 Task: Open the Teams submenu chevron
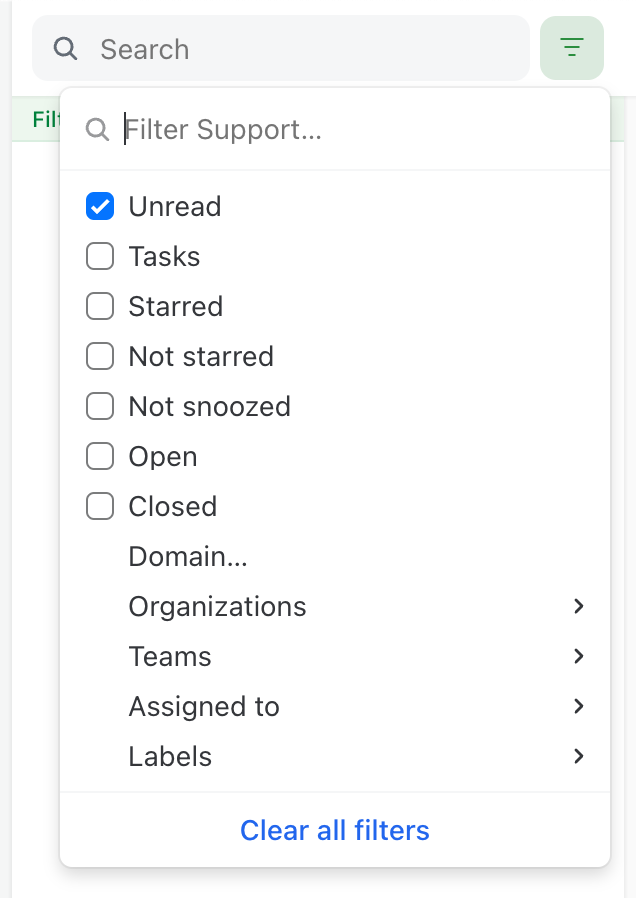click(578, 656)
